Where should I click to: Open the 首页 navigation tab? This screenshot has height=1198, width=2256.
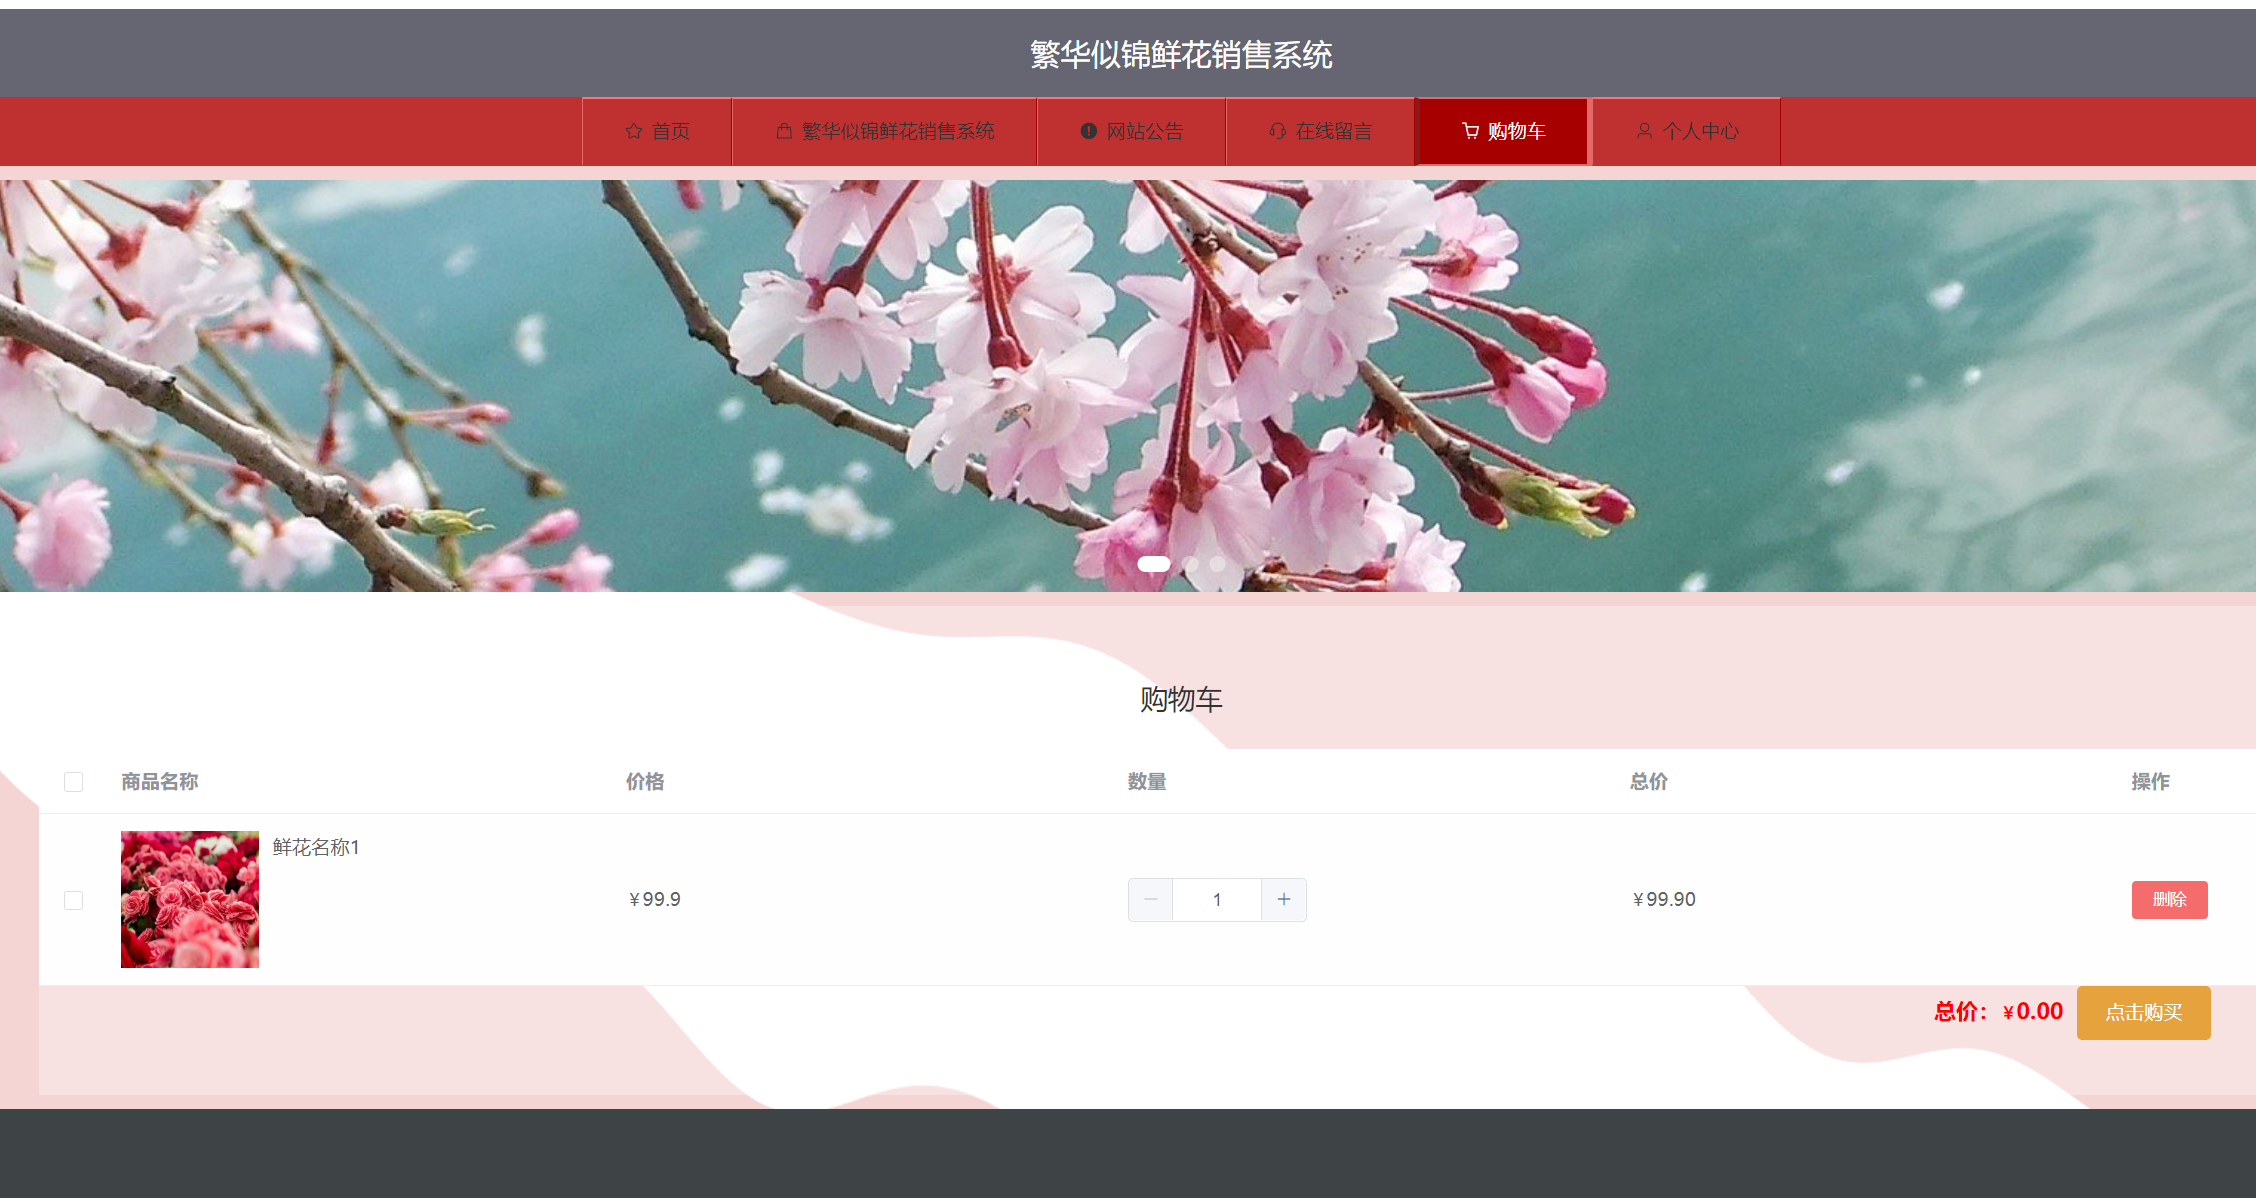point(657,130)
